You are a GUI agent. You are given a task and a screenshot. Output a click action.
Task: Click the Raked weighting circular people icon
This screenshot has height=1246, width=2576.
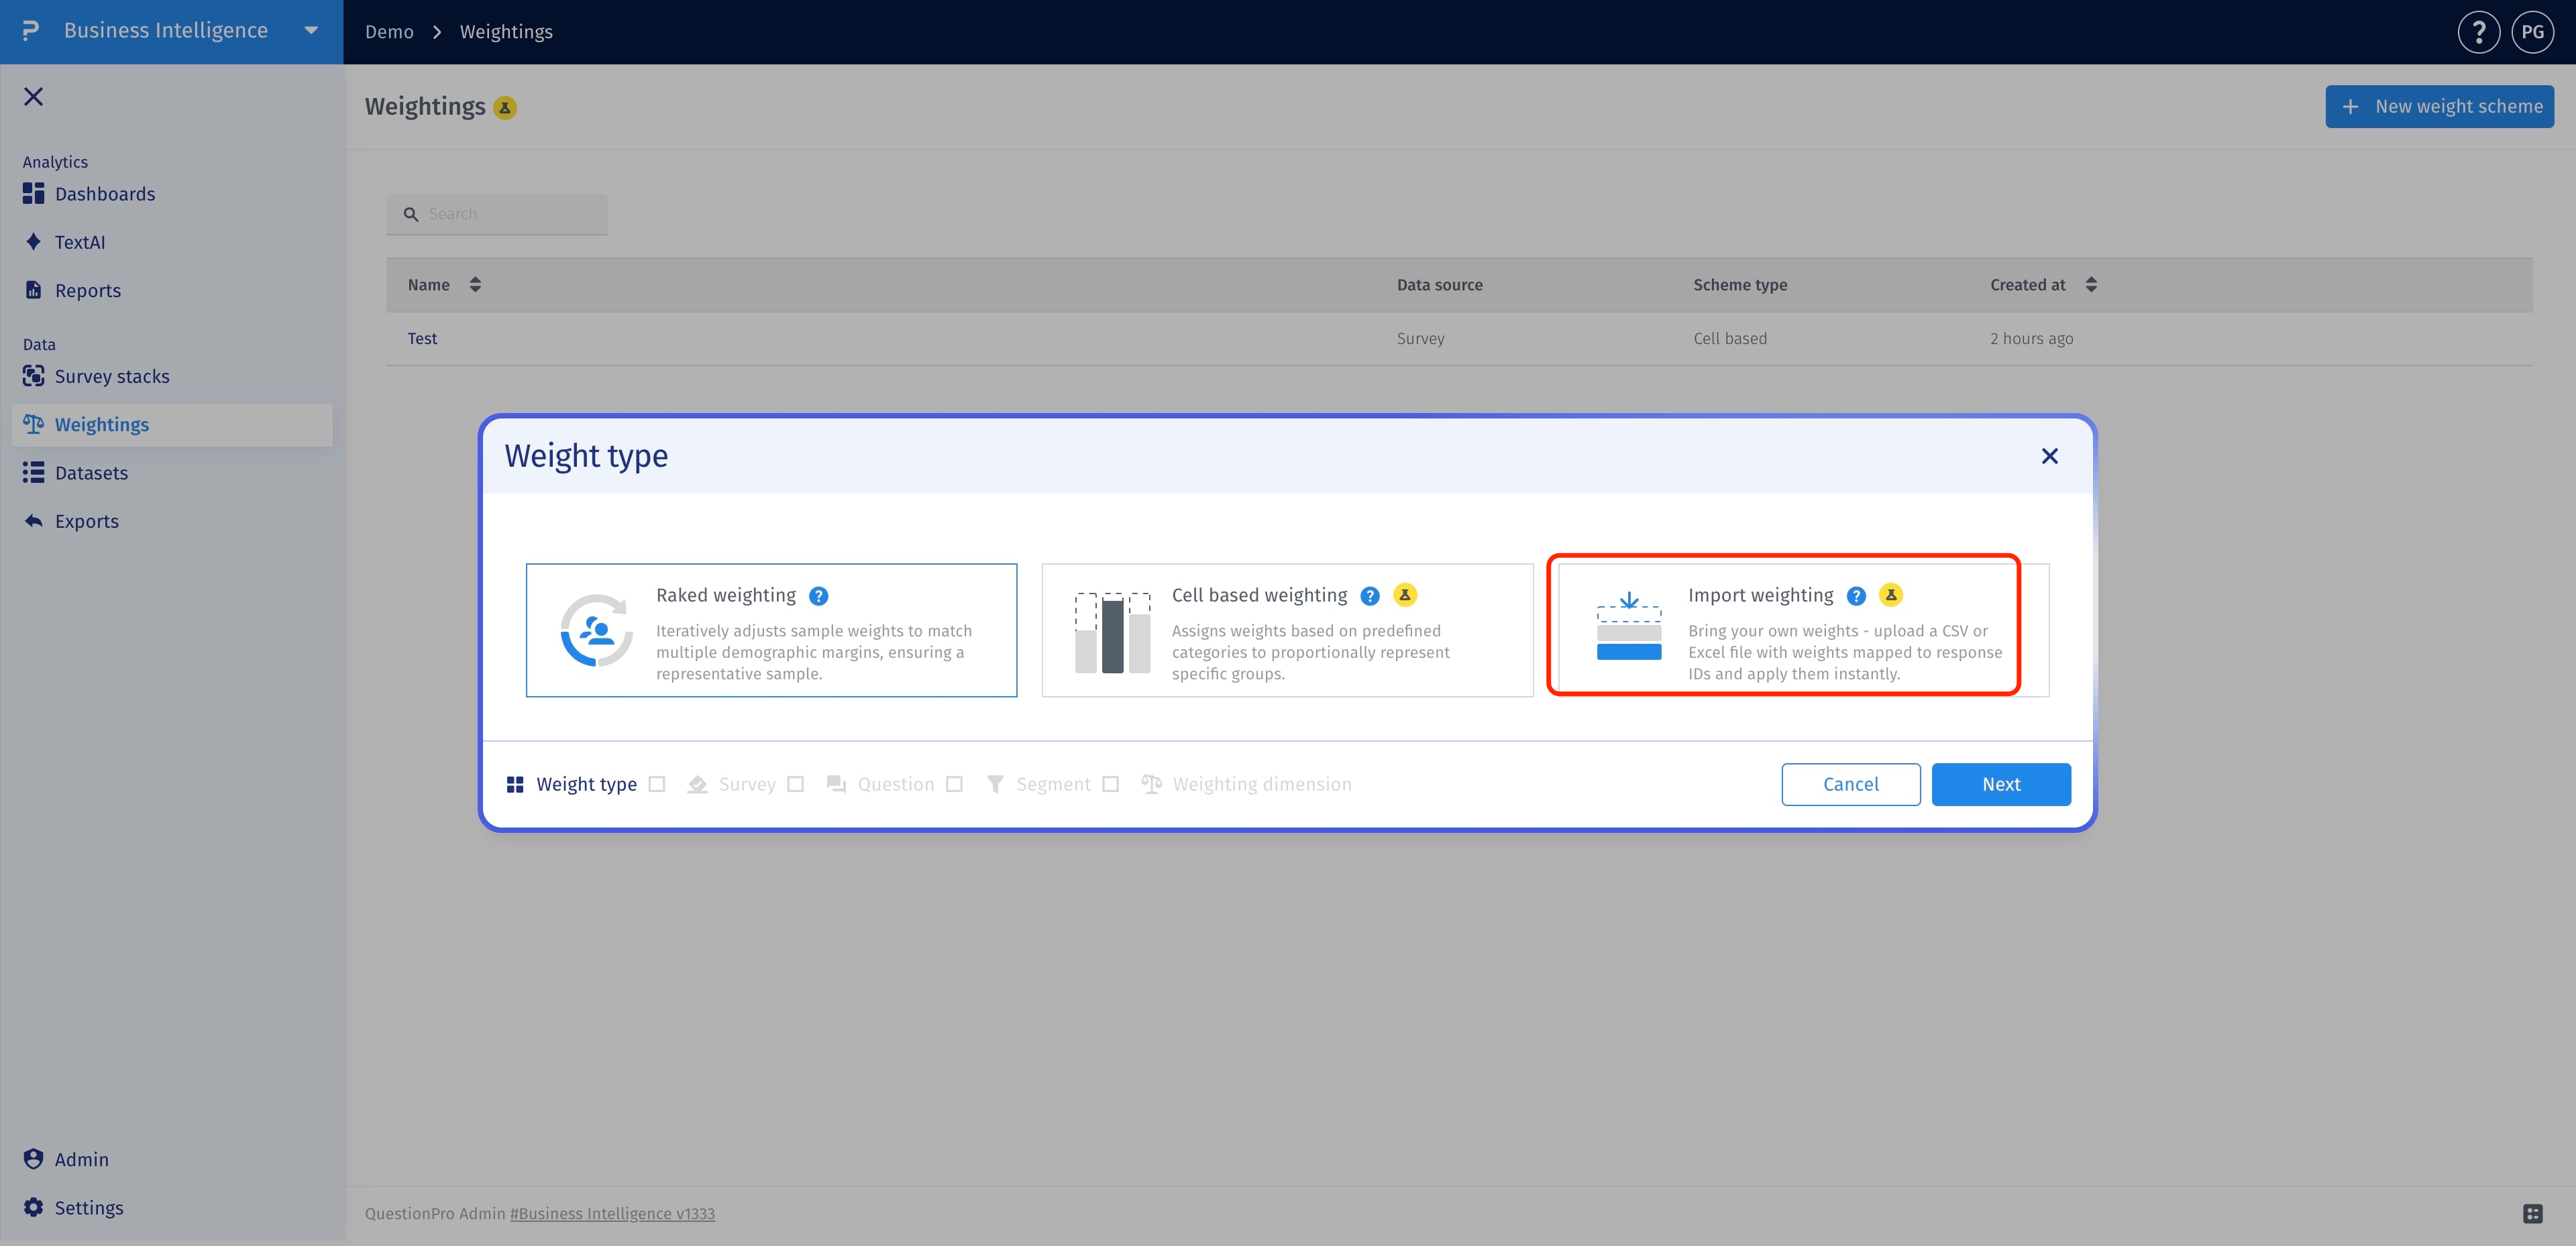coord(596,630)
